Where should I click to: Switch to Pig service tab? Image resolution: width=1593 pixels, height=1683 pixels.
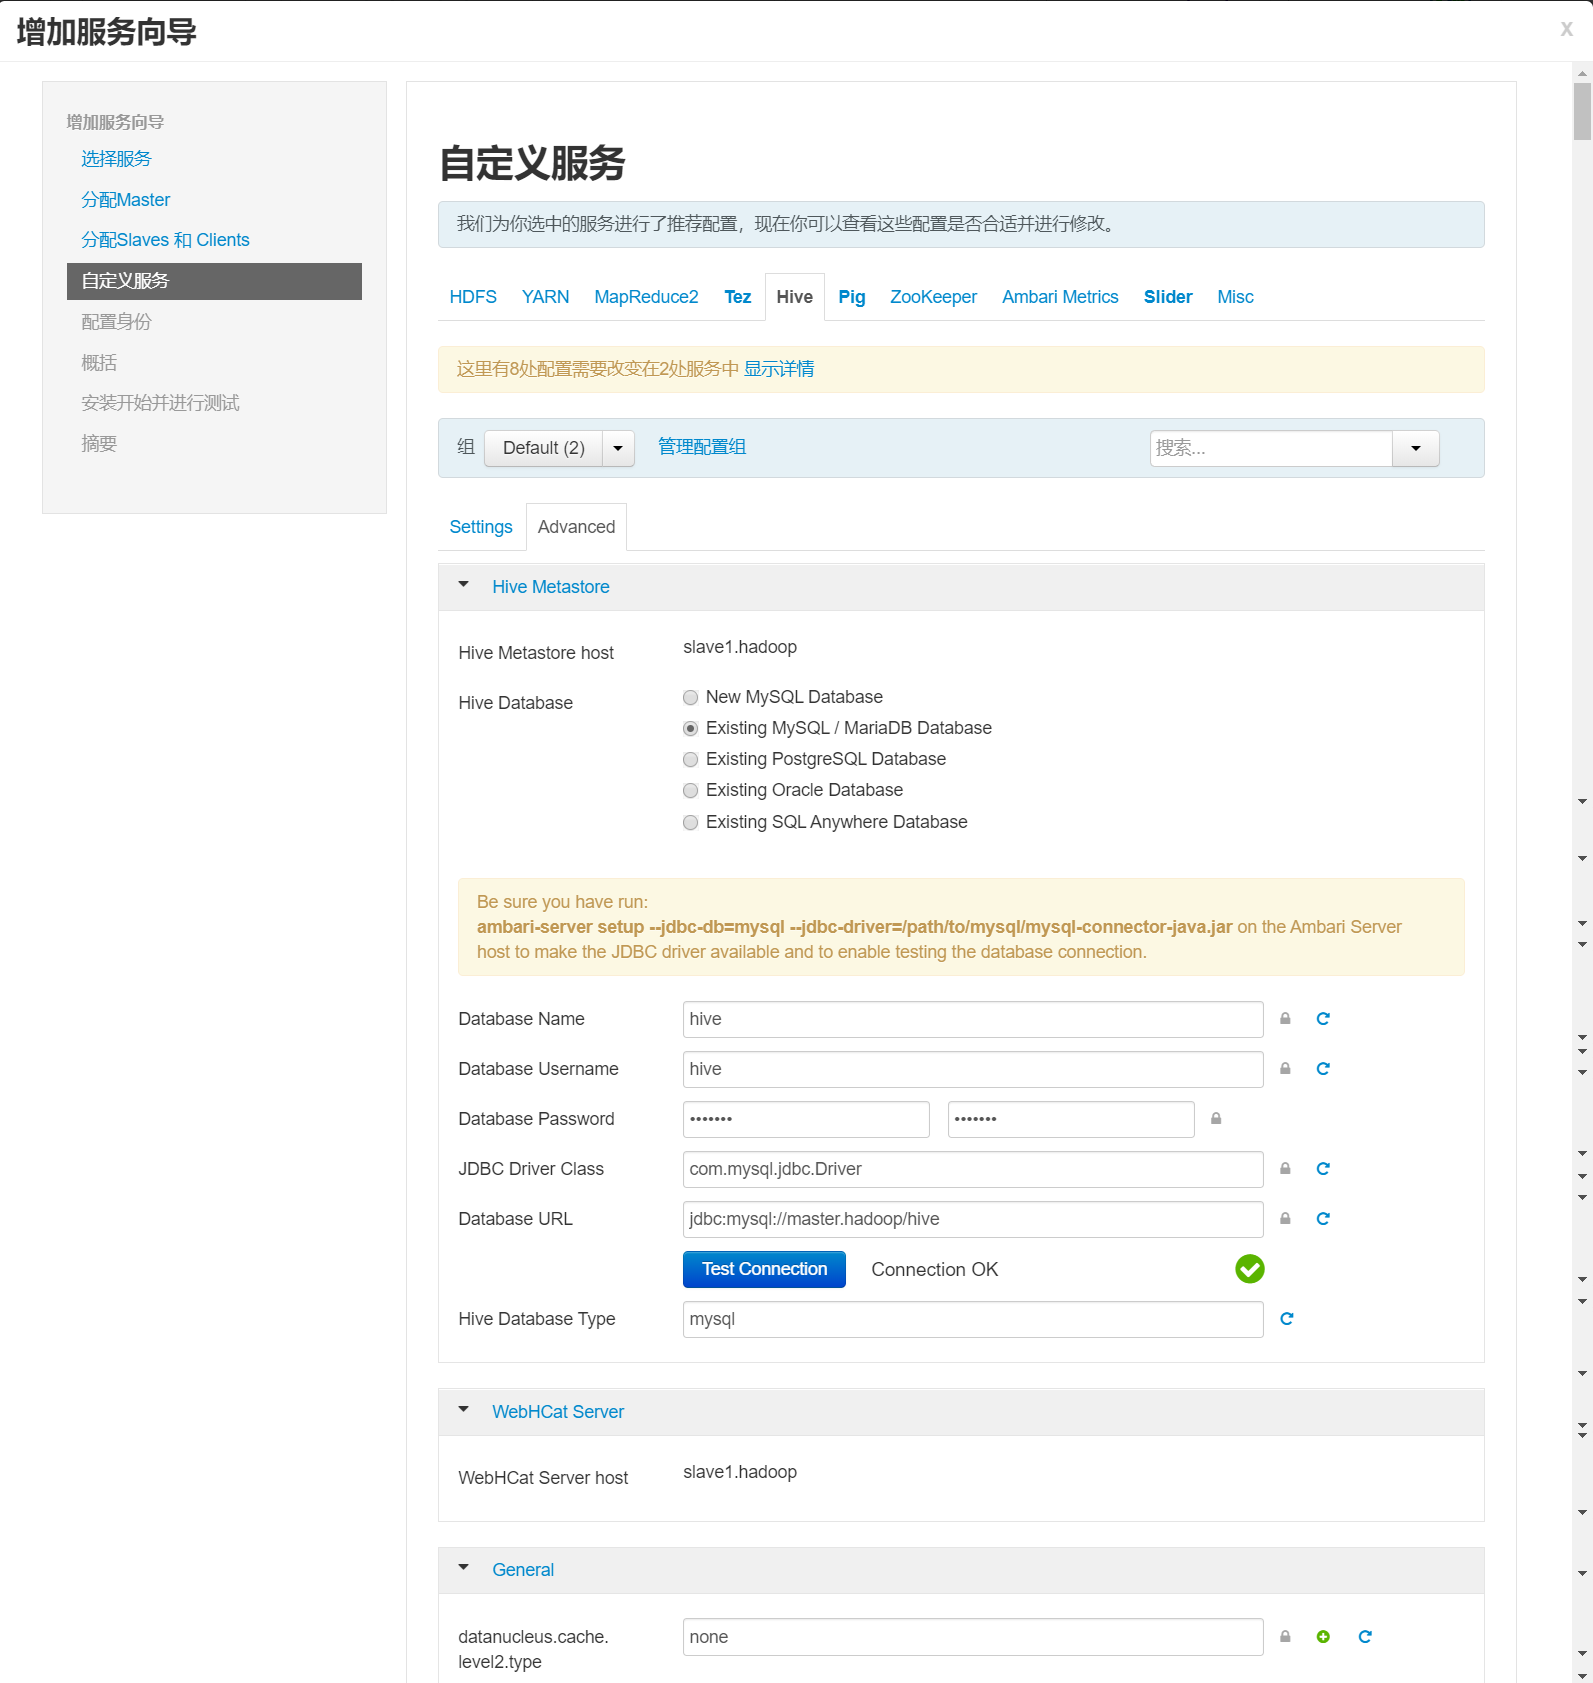[x=852, y=297]
